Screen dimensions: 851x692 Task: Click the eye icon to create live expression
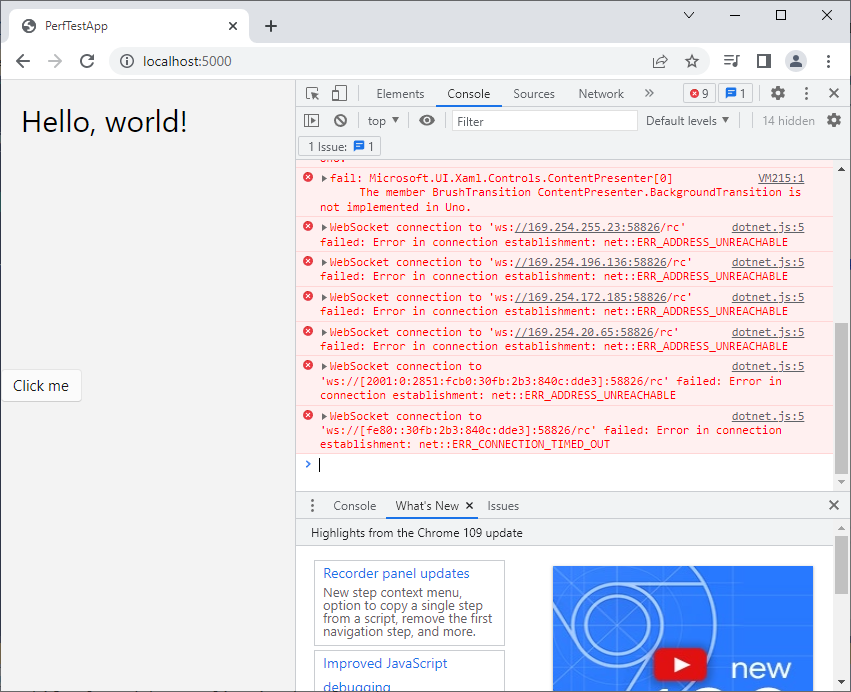(x=425, y=120)
